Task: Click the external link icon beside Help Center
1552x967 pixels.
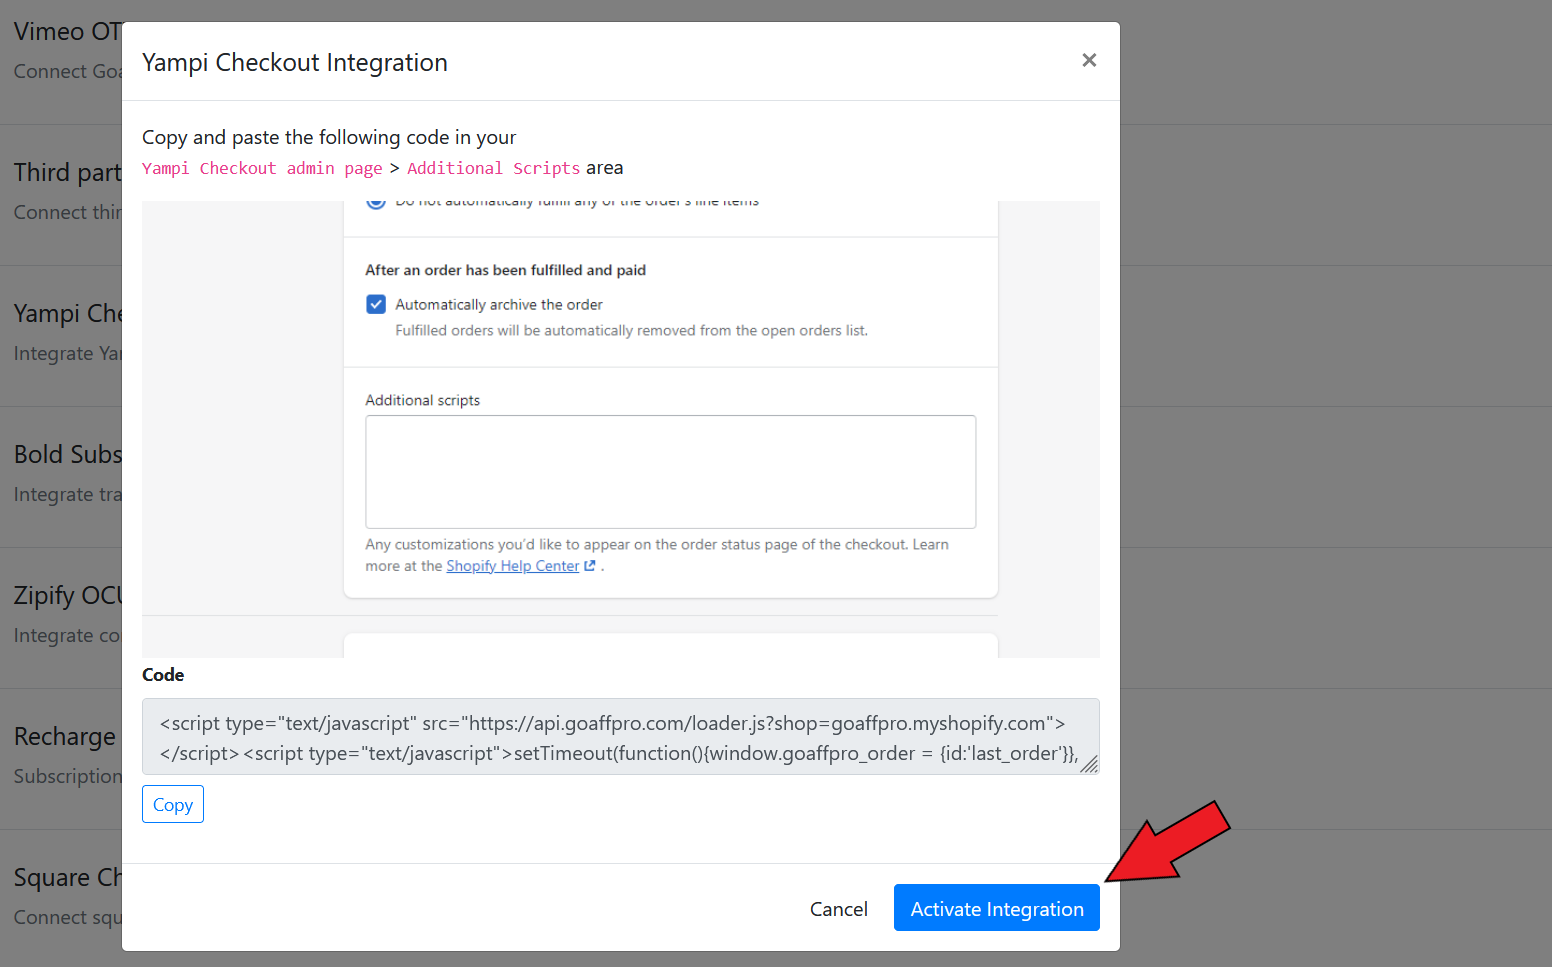Action: pyautogui.click(x=590, y=566)
